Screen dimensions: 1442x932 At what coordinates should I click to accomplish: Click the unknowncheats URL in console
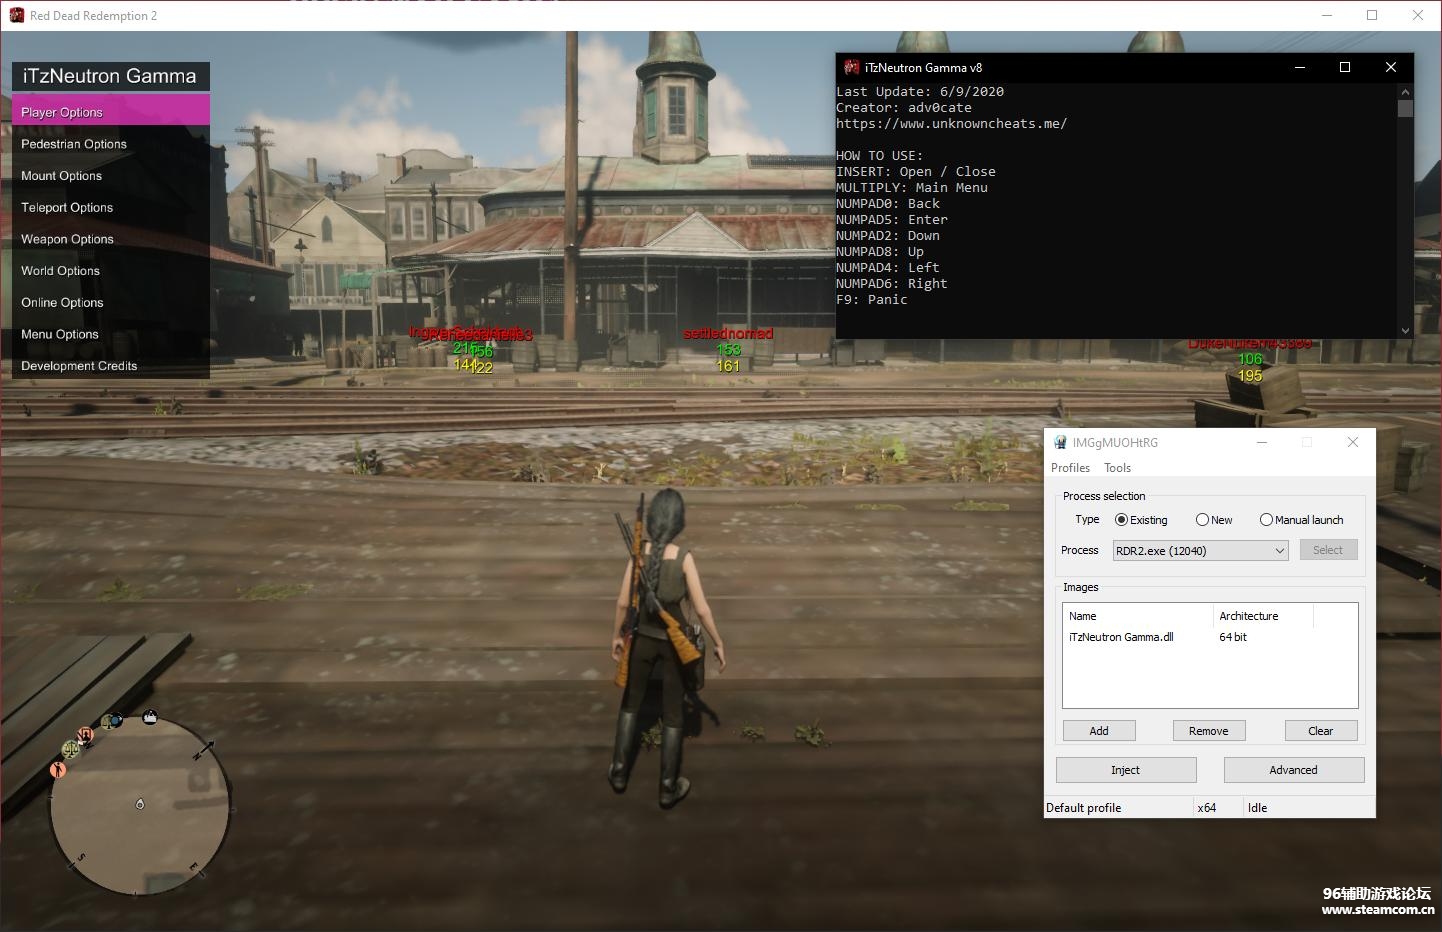click(951, 124)
